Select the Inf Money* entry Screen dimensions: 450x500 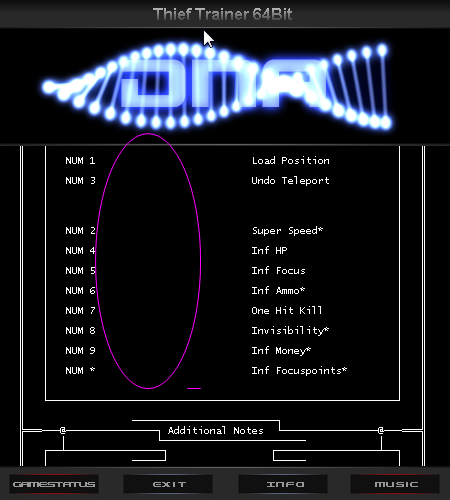[281, 351]
